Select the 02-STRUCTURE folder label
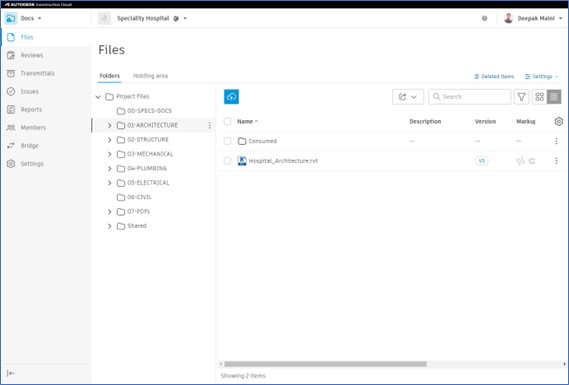The width and height of the screenshot is (569, 385). tap(148, 140)
